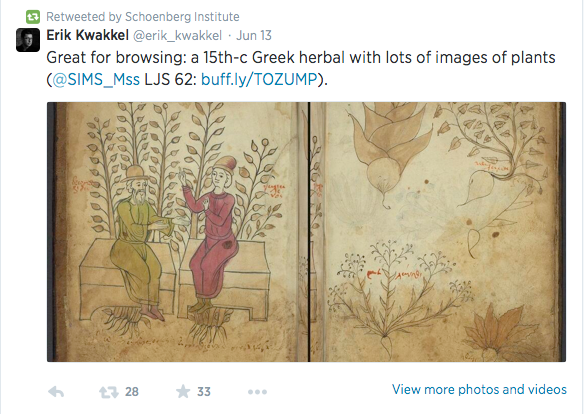Open the three-dot more options menu

[257, 392]
